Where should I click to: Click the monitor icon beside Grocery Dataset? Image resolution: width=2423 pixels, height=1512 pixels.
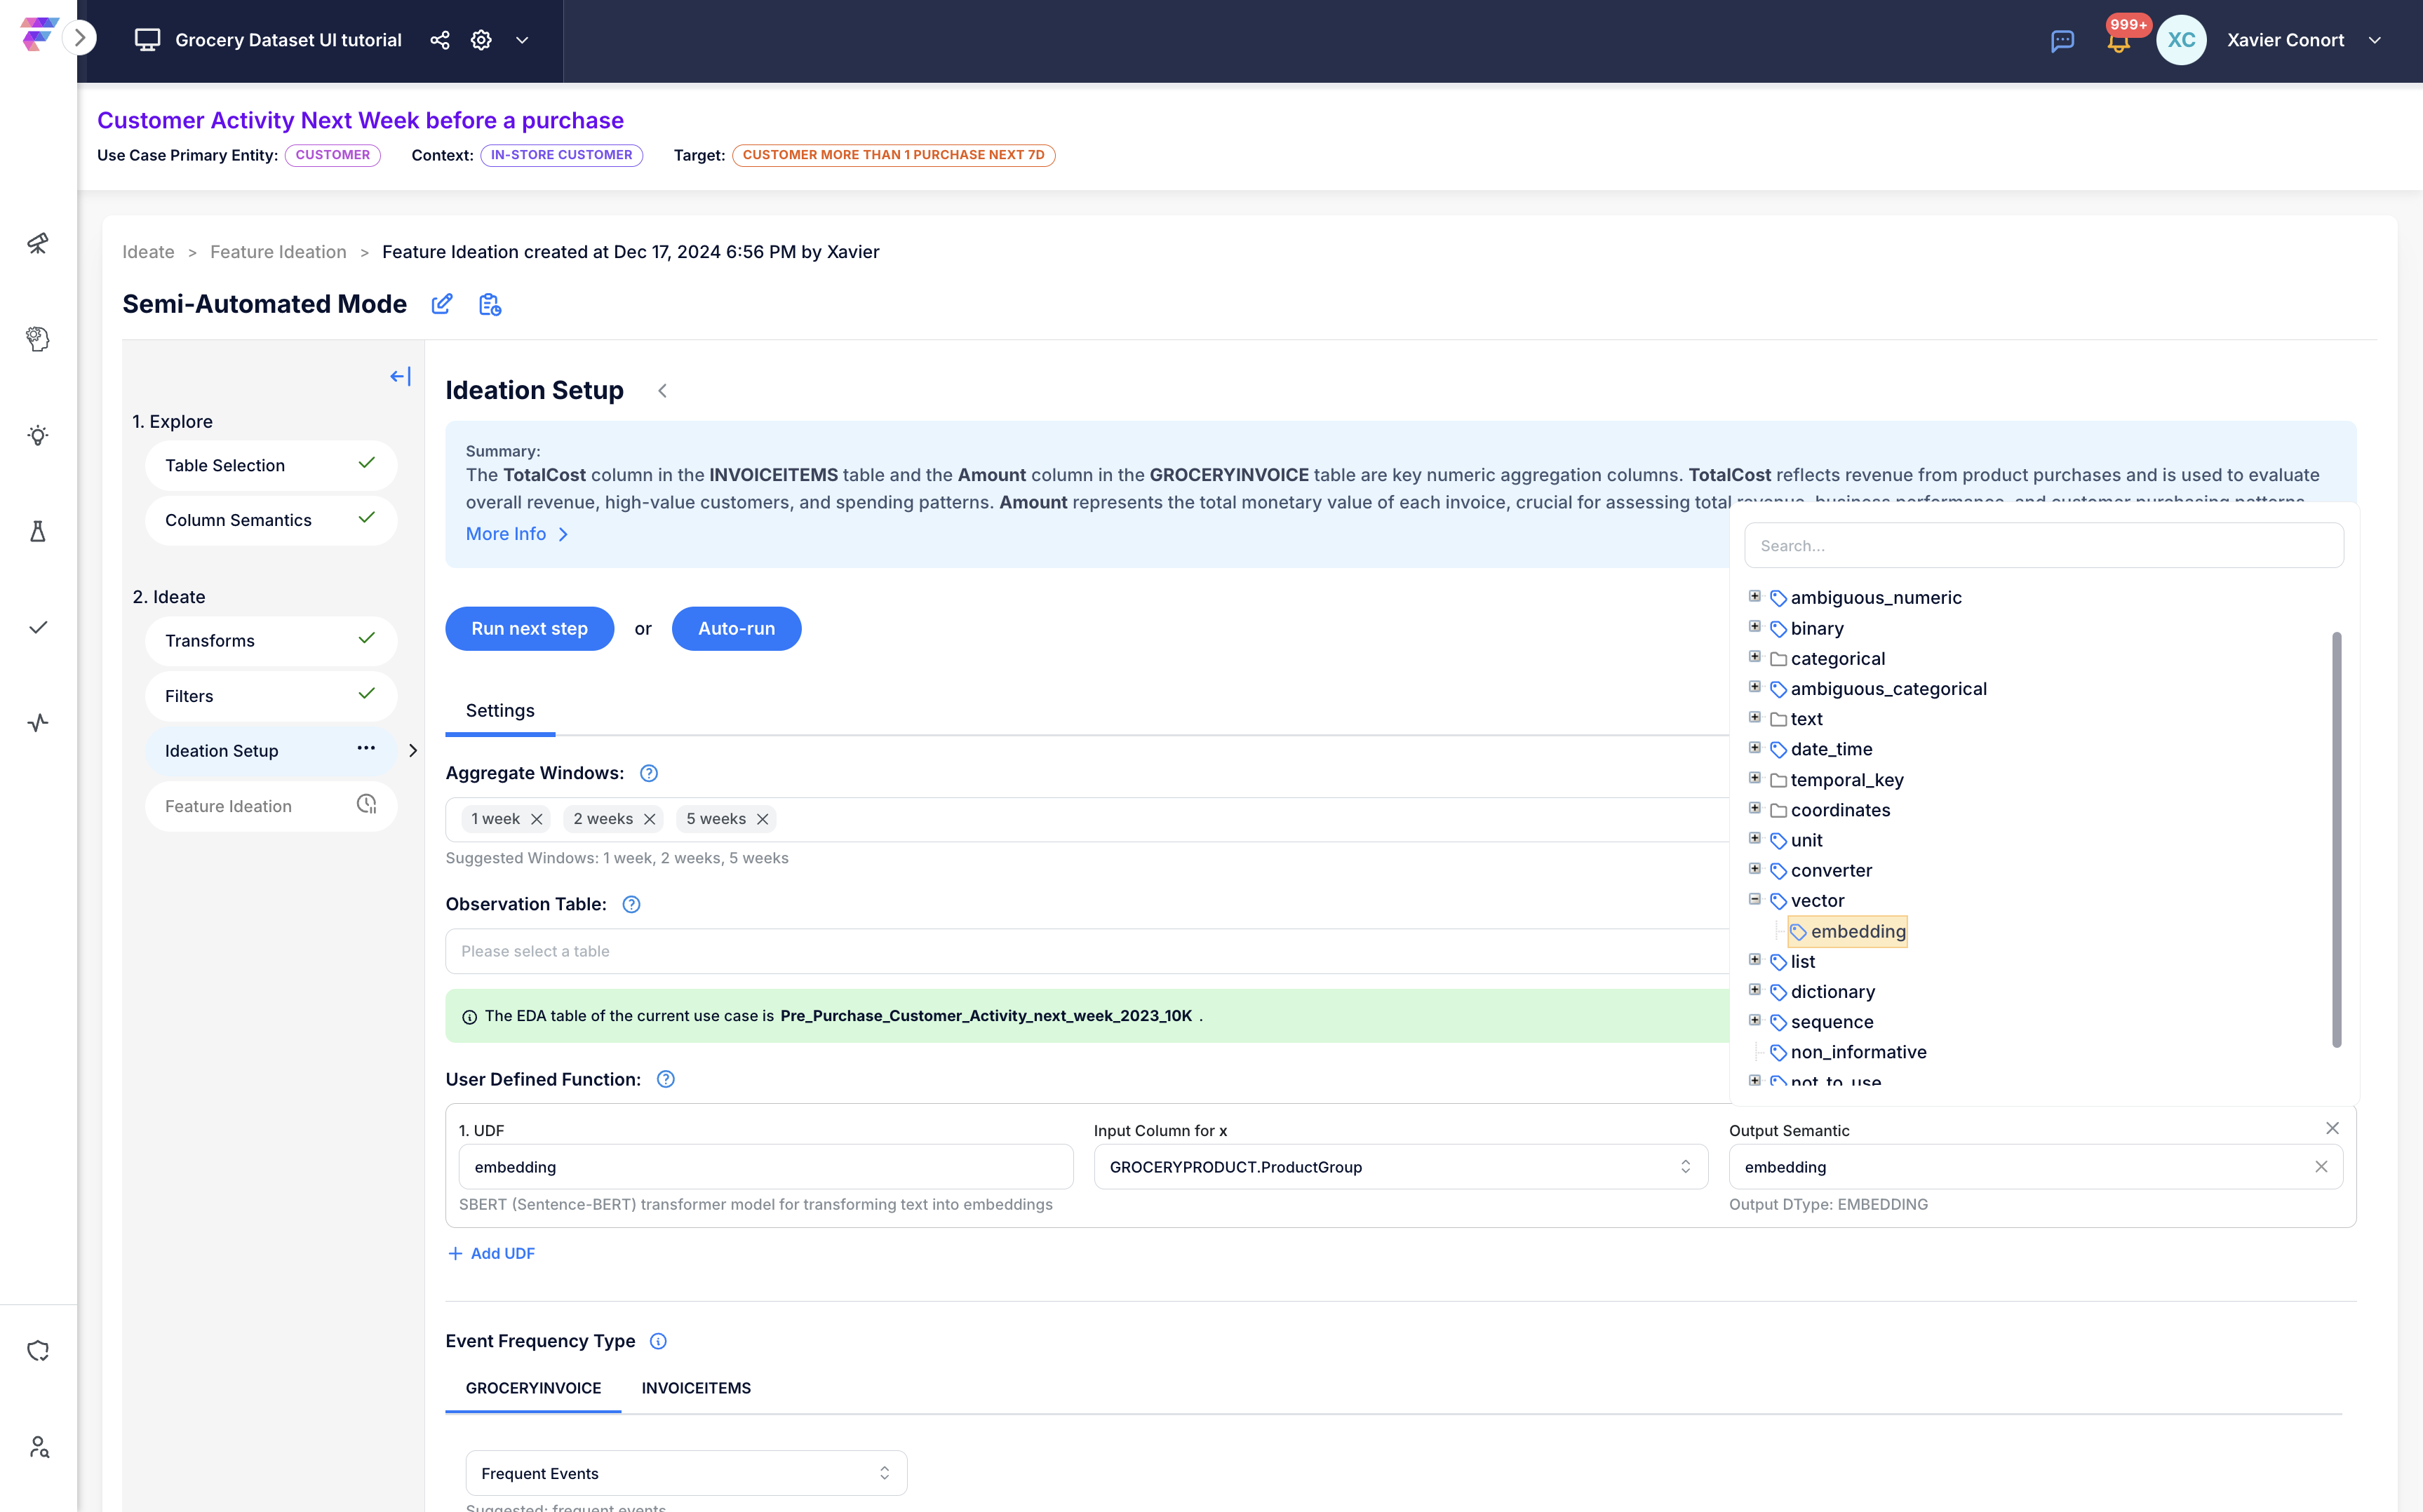tap(147, 40)
